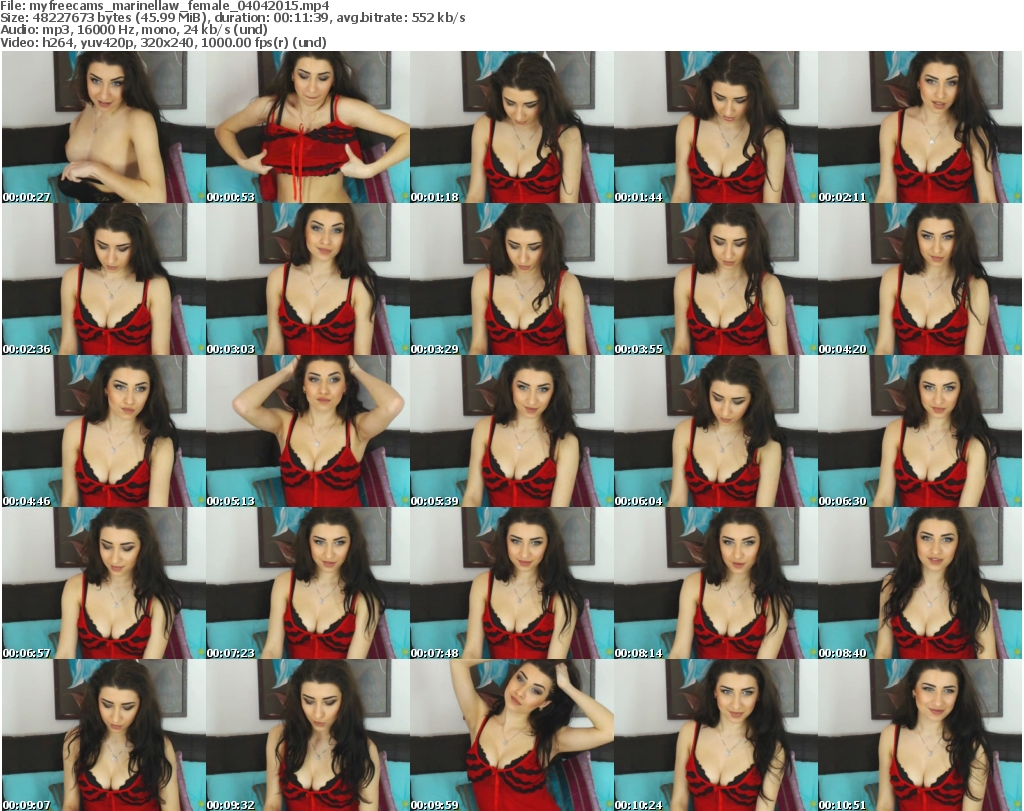The image size is (1024, 811).
Task: Click the thumbnail timestamped 00:00:27
Action: (103, 127)
